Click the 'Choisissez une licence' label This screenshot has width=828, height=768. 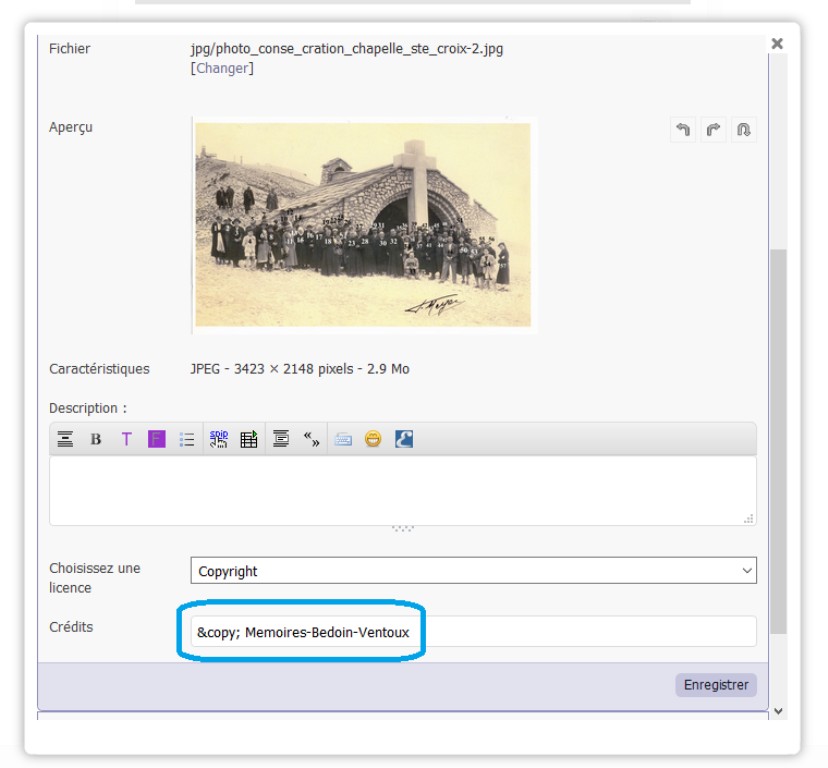click(x=95, y=578)
